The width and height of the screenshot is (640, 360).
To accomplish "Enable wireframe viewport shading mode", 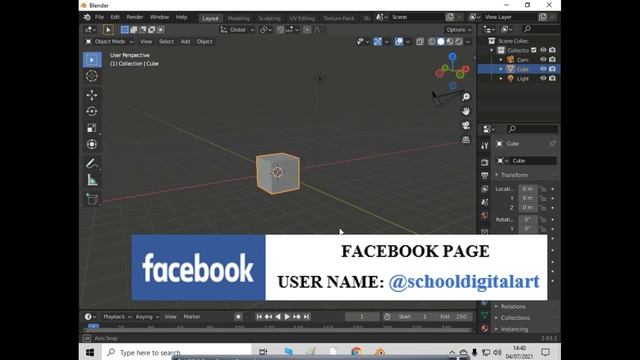I will point(432,42).
